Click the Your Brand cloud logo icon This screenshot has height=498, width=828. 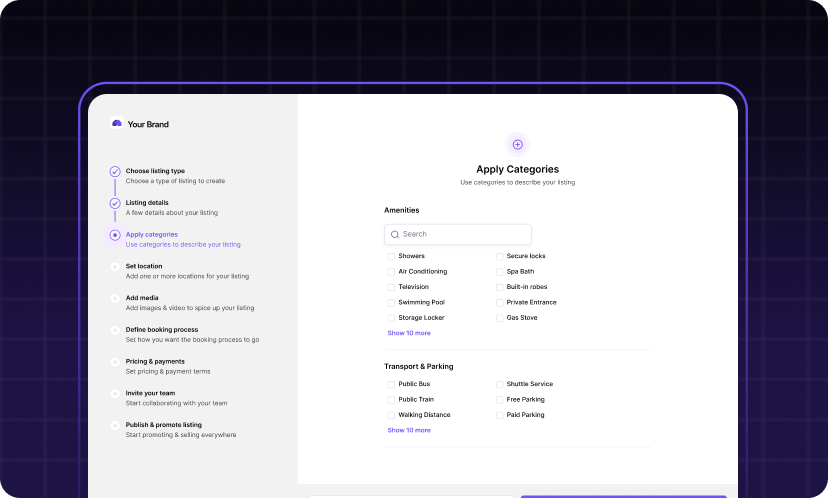pyautogui.click(x=117, y=124)
